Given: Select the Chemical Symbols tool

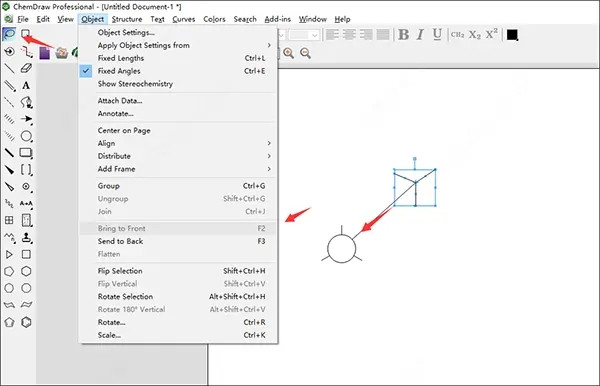Looking at the screenshot, I should point(26,186).
